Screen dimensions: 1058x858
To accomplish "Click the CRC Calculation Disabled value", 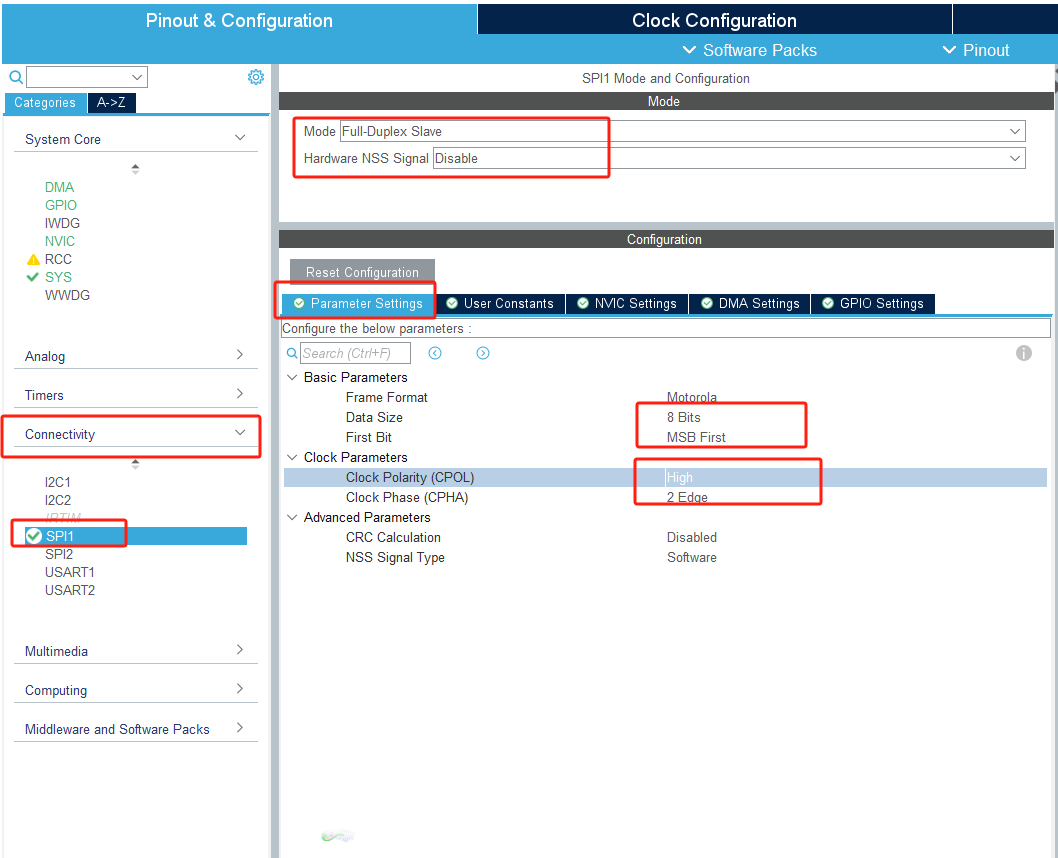I will tap(692, 538).
